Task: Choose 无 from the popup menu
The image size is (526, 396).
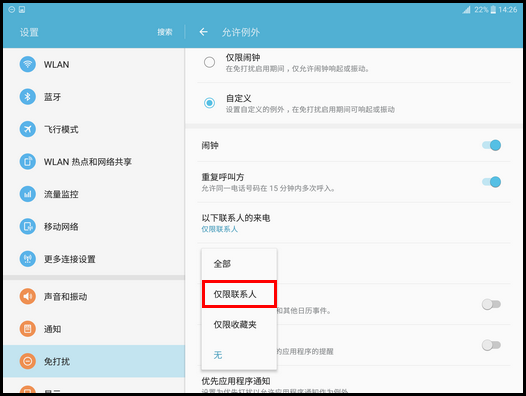Action: [x=239, y=355]
